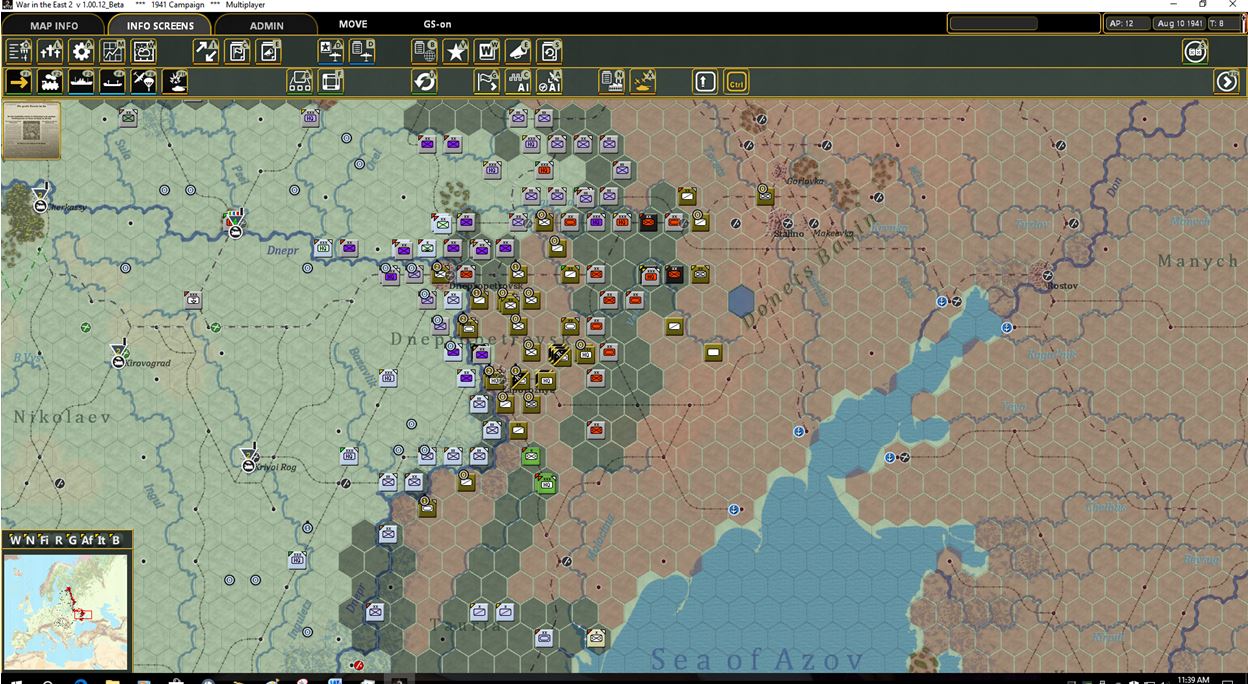Toggle the N filter on minimap bar
Viewport: 1248px width, 684px height.
(30, 540)
